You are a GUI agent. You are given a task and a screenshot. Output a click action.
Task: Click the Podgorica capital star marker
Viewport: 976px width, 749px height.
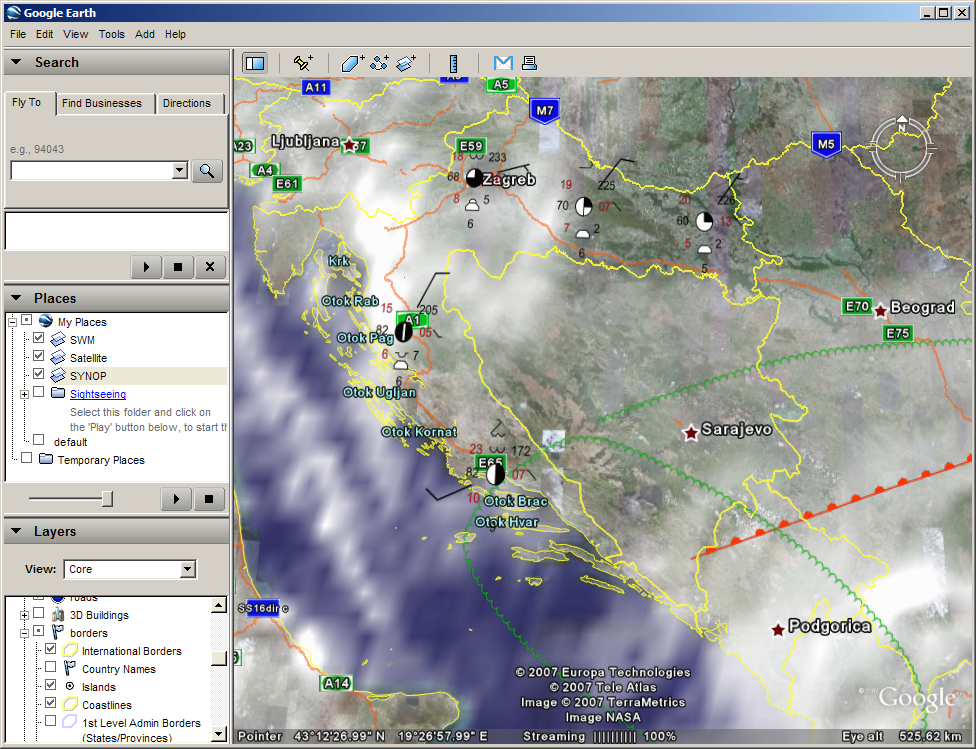[777, 630]
